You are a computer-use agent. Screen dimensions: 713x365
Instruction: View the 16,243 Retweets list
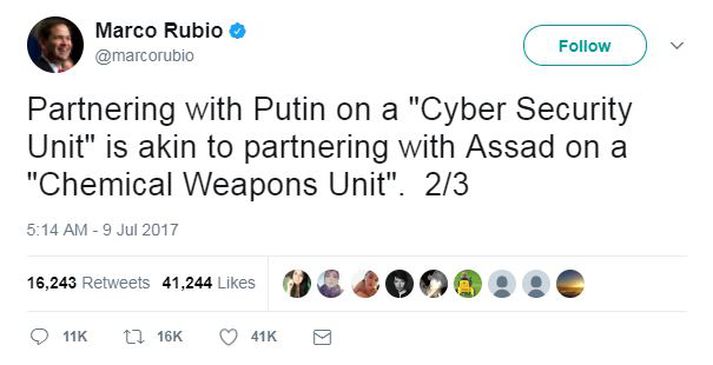[88, 283]
